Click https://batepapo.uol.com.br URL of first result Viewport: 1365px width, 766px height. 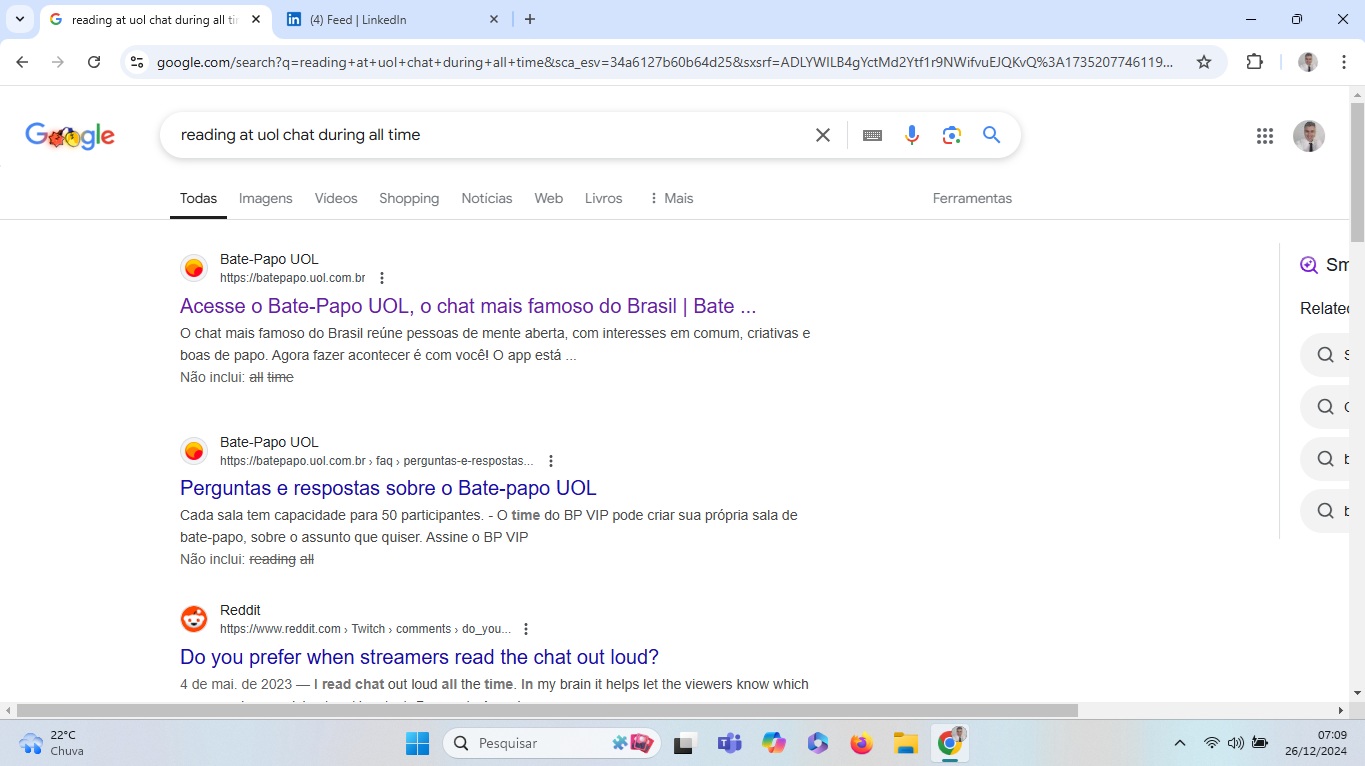pos(292,278)
